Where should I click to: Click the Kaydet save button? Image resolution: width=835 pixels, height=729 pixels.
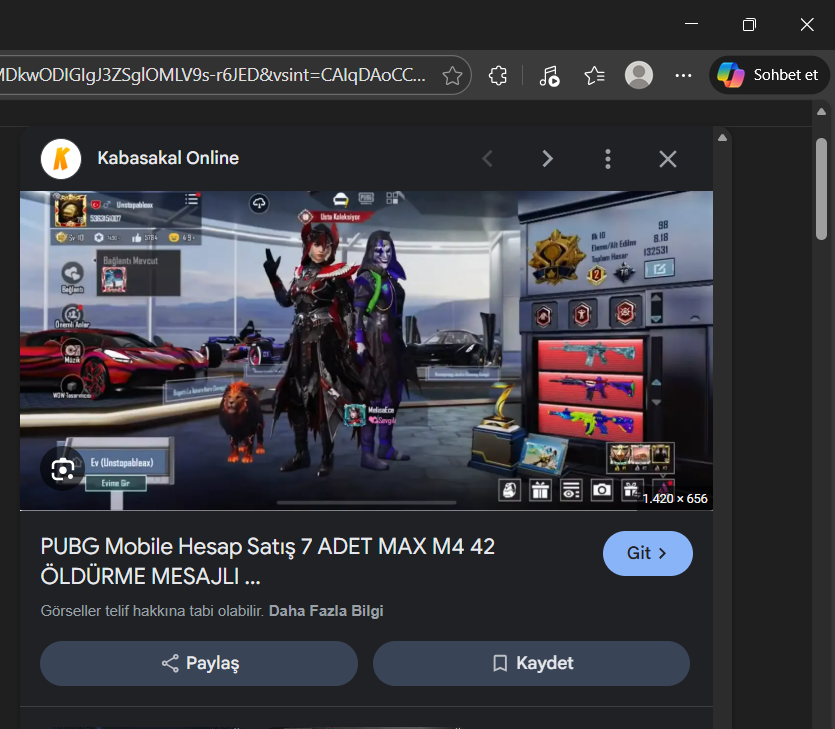[531, 664]
